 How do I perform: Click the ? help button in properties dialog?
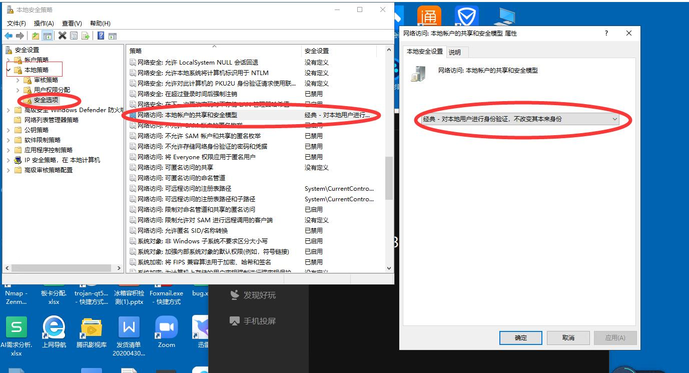click(606, 33)
